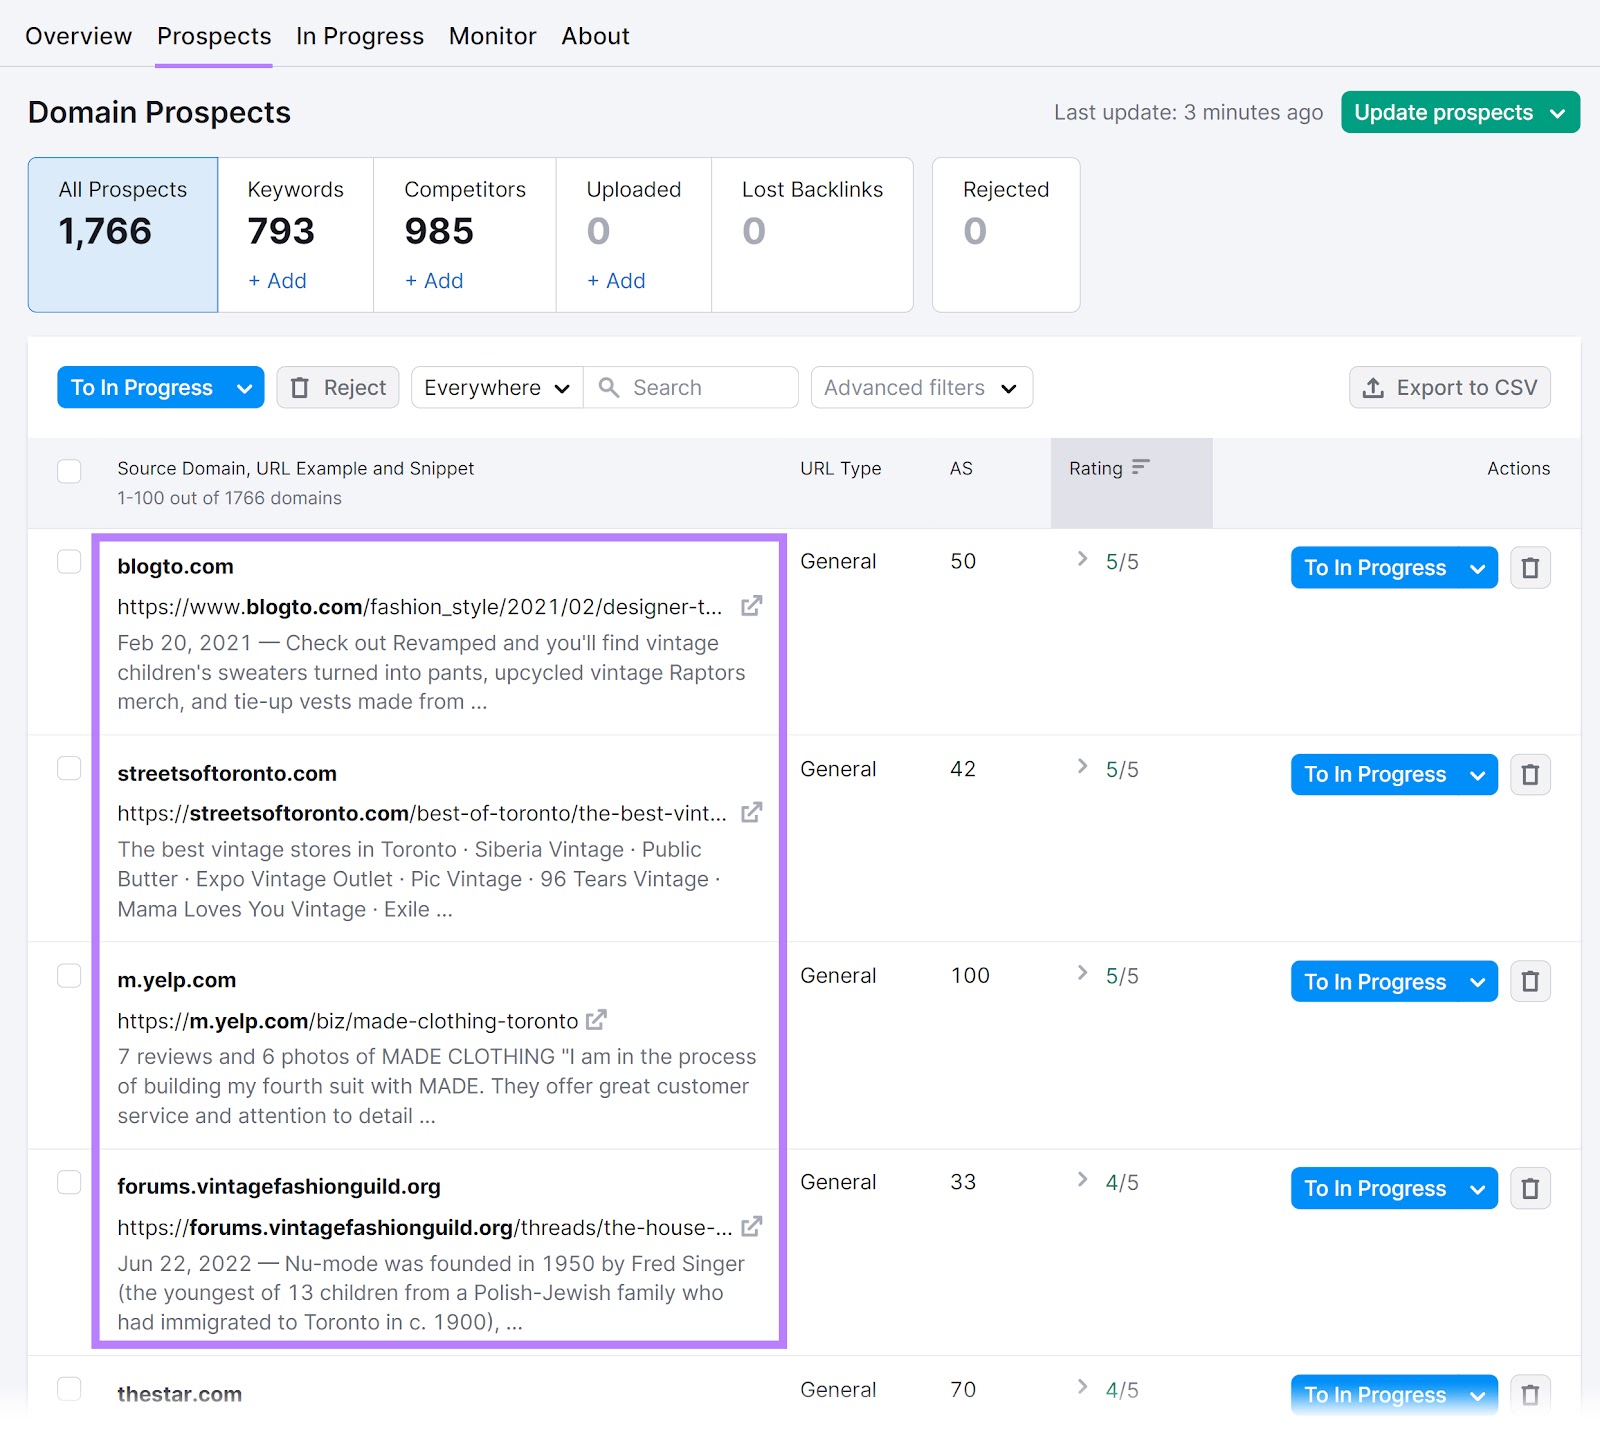Open the Advanced filters dropdown
This screenshot has width=1600, height=1437.
pyautogui.click(x=920, y=387)
